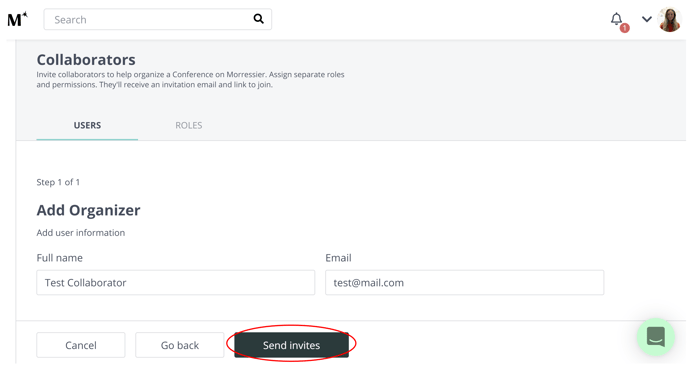Viewport: 688px width, 370px height.
Task: Click the Collaborators page heading
Action: pyautogui.click(x=86, y=60)
